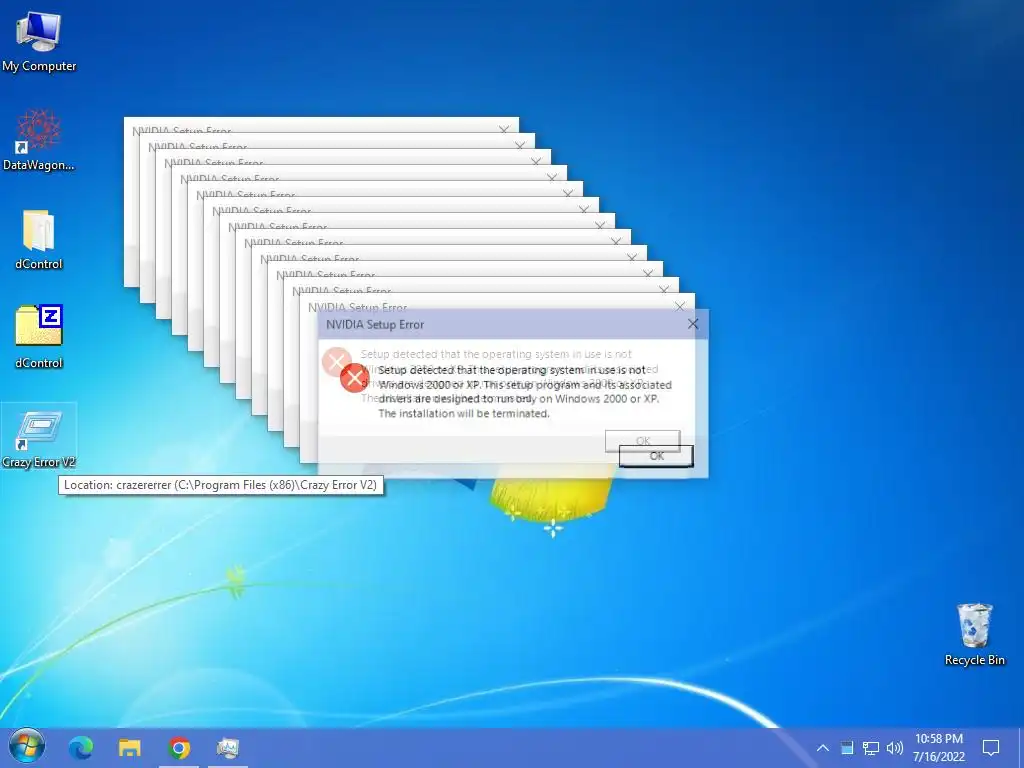Close the front NVIDIA Setup Error dialog
The height and width of the screenshot is (768, 1024).
(x=693, y=324)
